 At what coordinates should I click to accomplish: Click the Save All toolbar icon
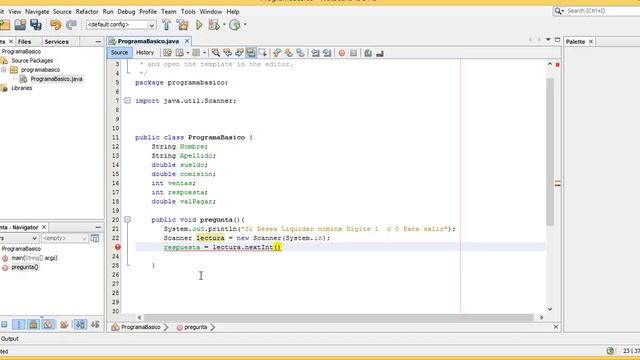pyautogui.click(x=36, y=24)
